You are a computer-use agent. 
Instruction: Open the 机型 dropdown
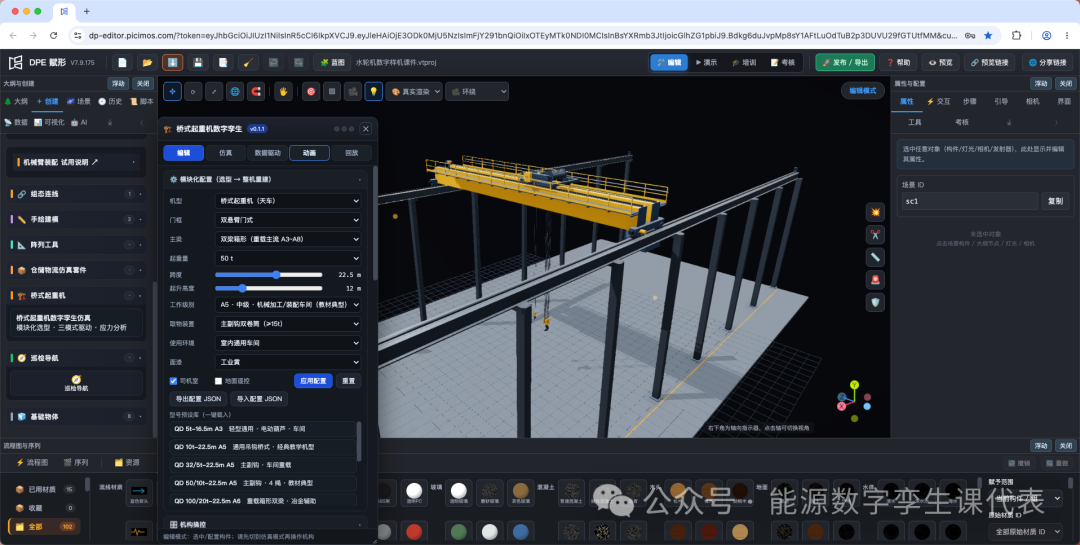tap(288, 201)
